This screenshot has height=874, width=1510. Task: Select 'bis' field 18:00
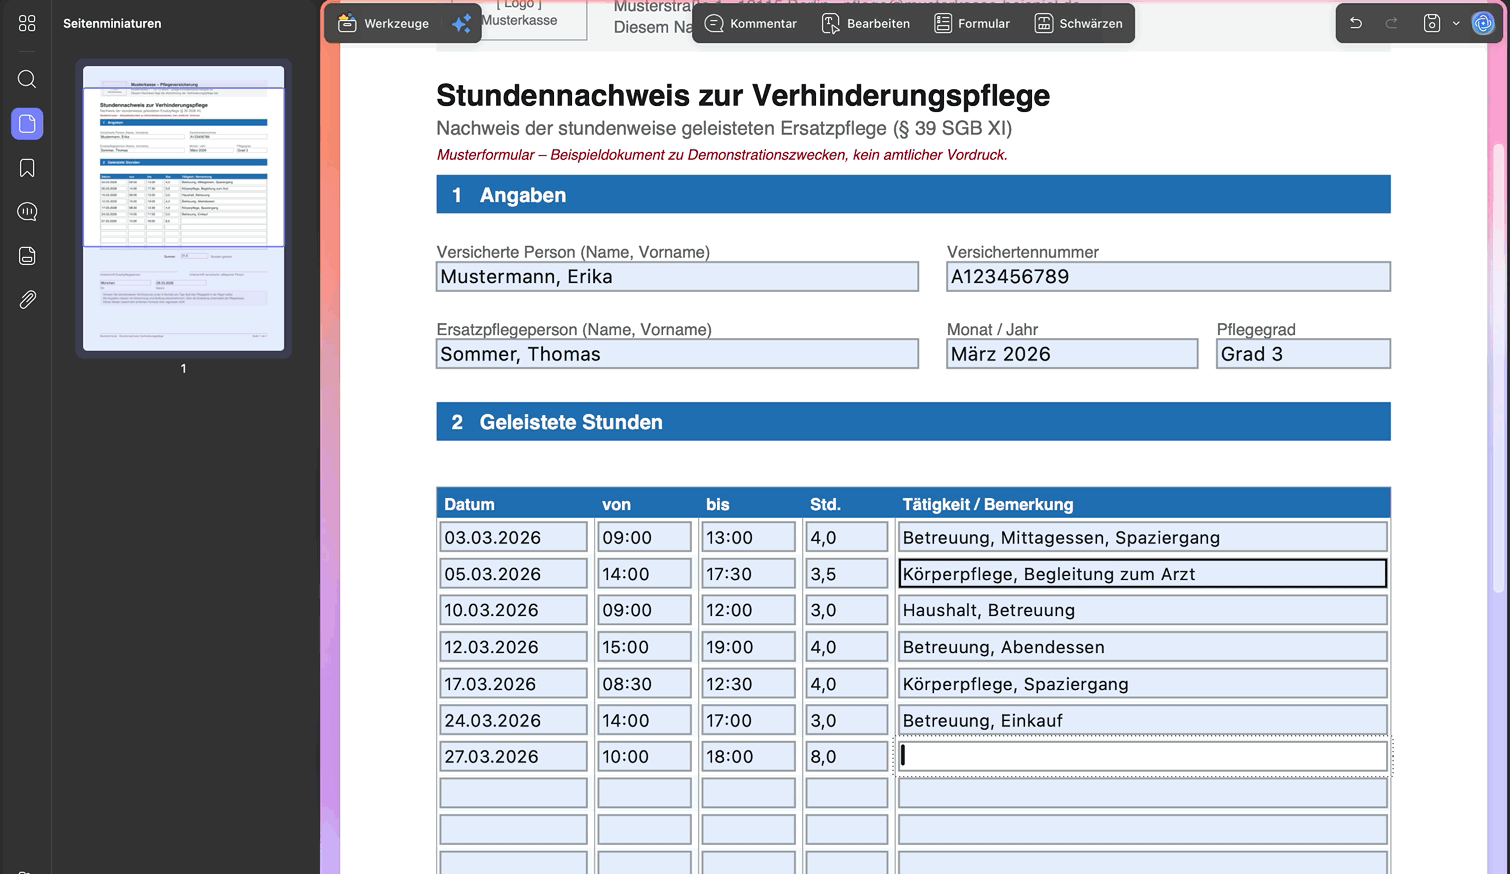[748, 757]
